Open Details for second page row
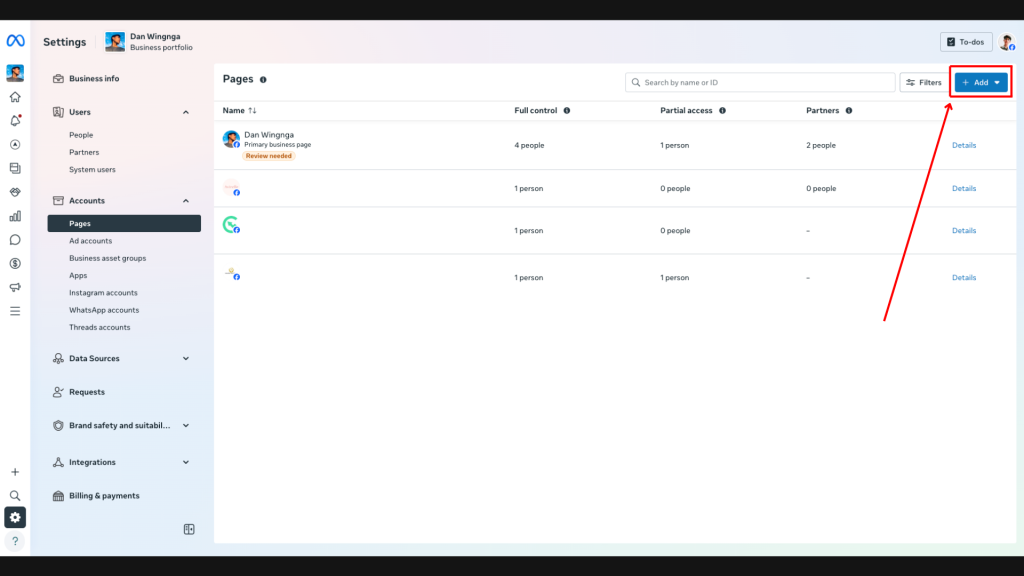This screenshot has width=1024, height=576. pos(964,188)
